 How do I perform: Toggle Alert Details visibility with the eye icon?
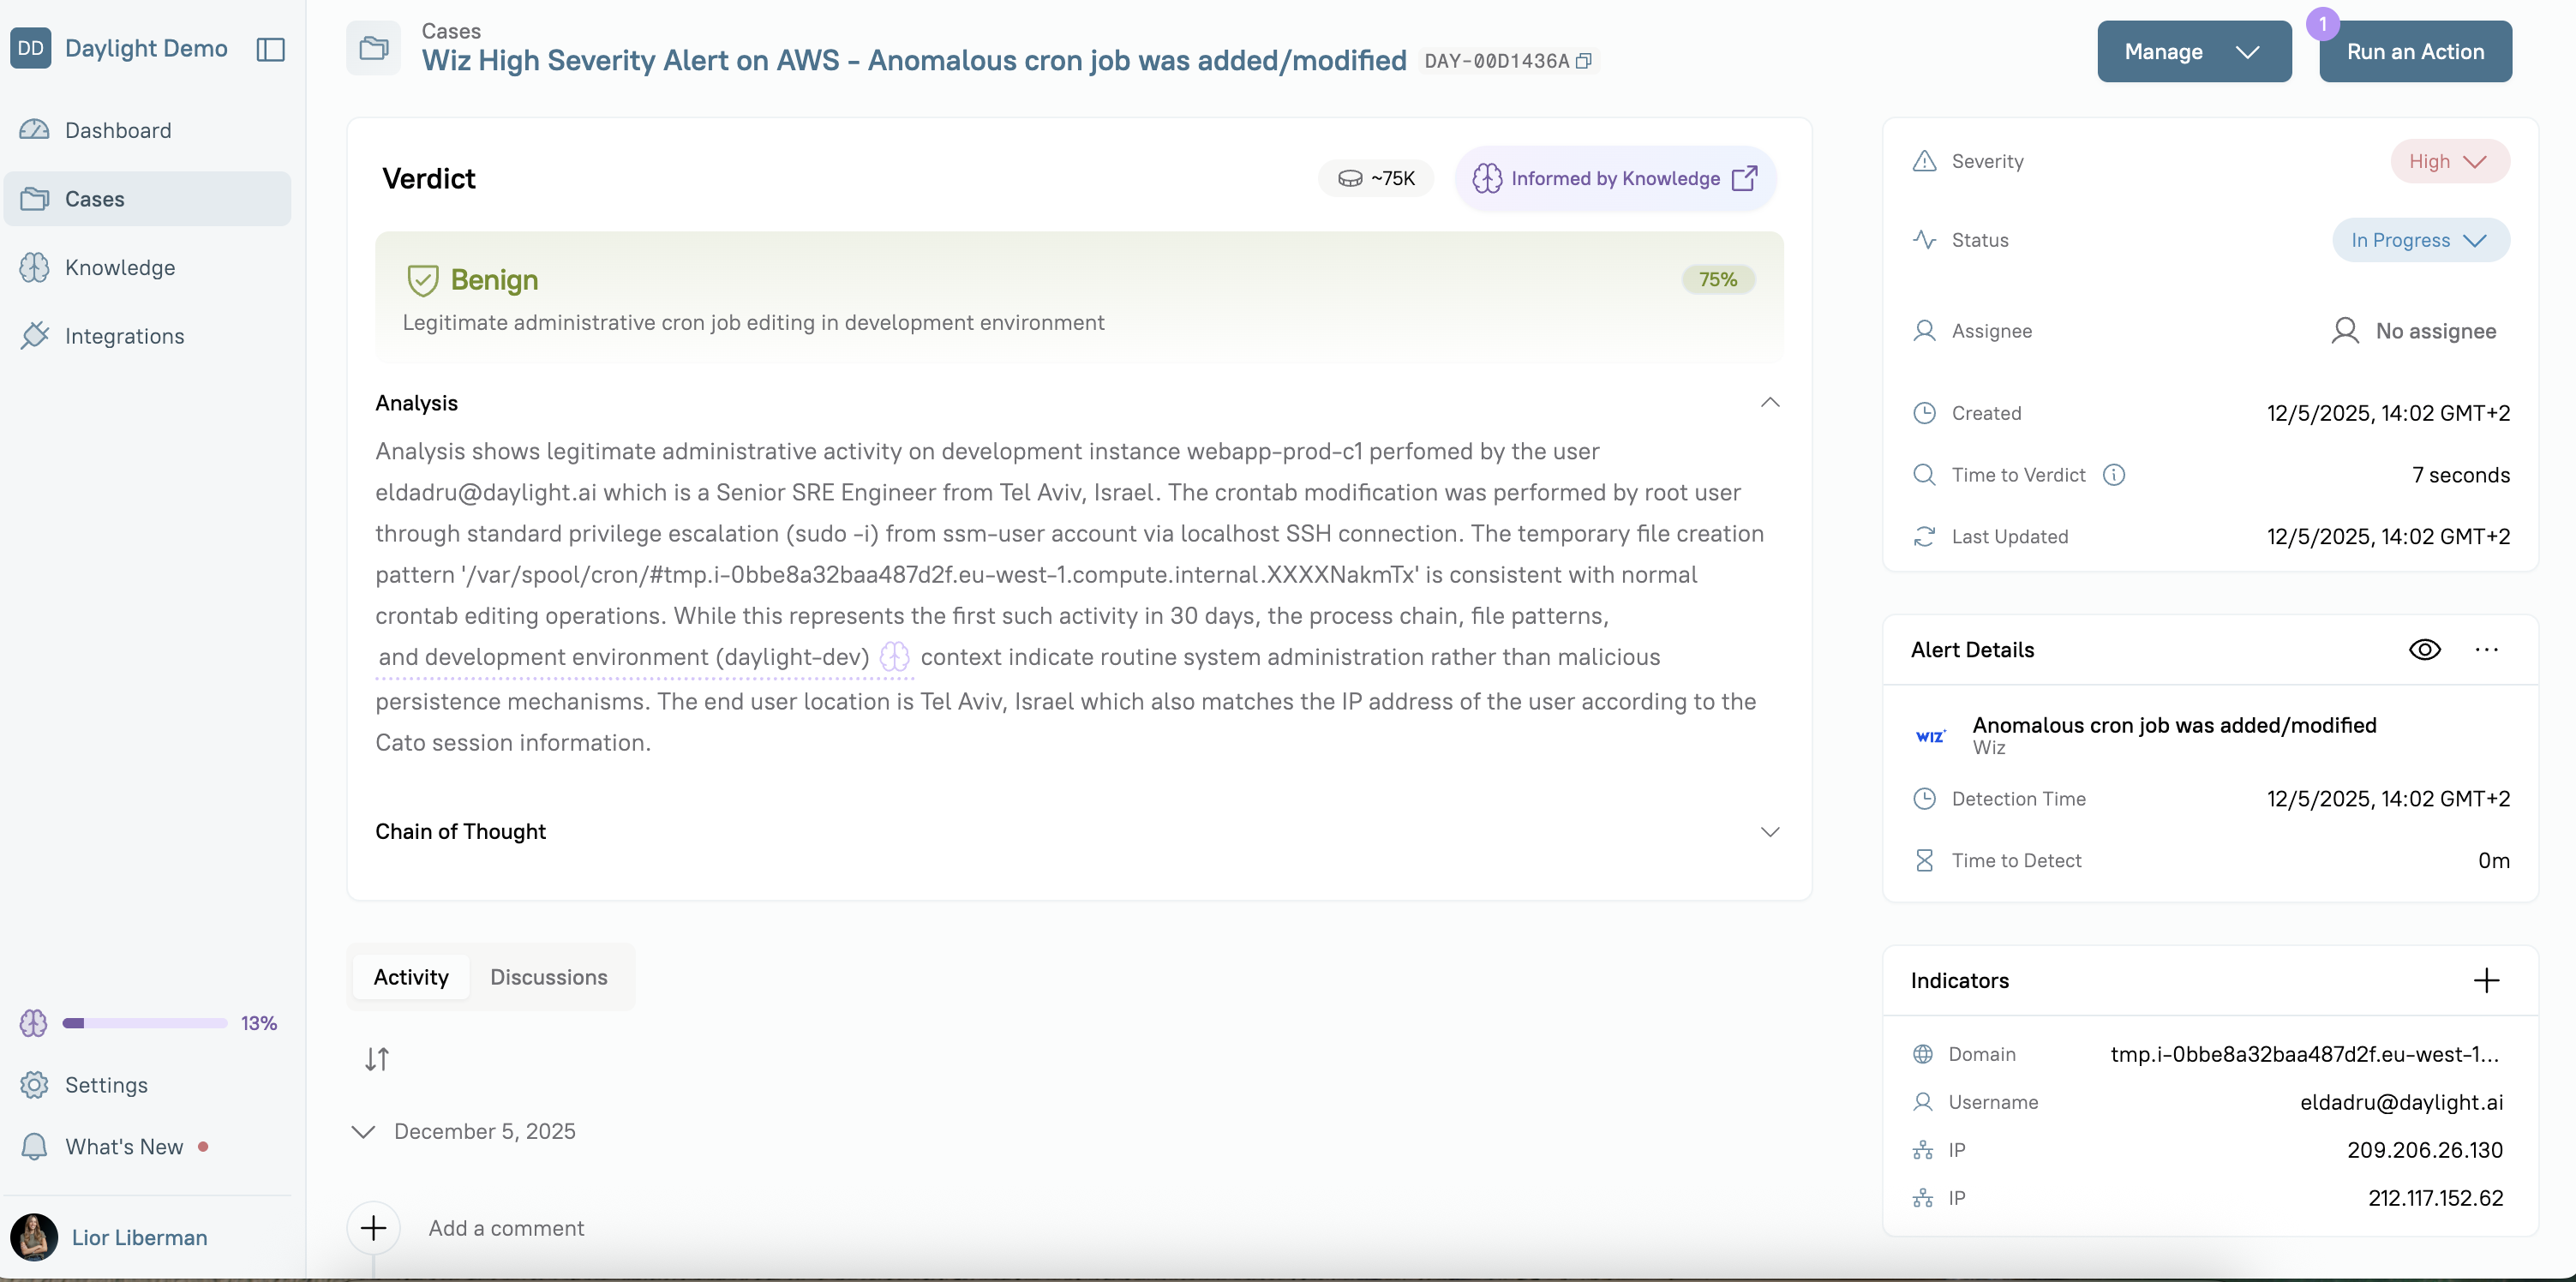point(2424,650)
